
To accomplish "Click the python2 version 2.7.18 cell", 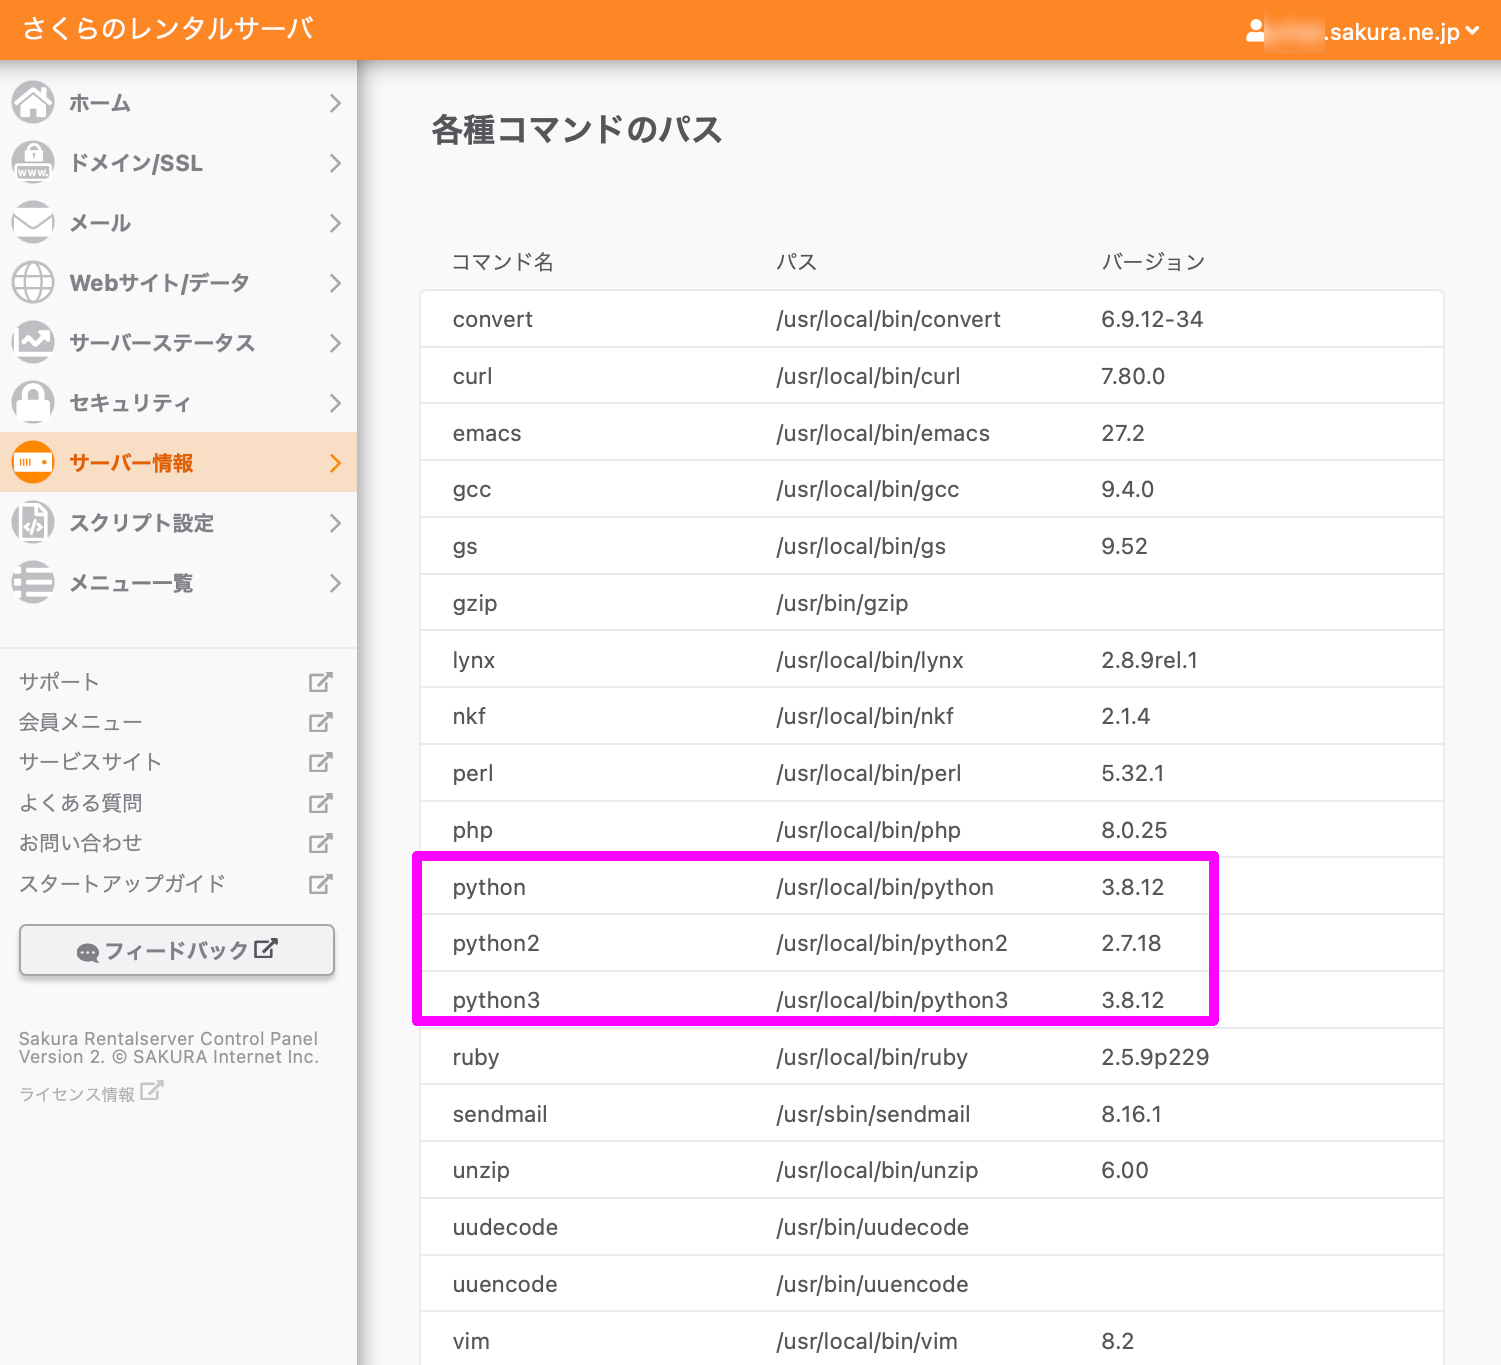I will (1131, 943).
